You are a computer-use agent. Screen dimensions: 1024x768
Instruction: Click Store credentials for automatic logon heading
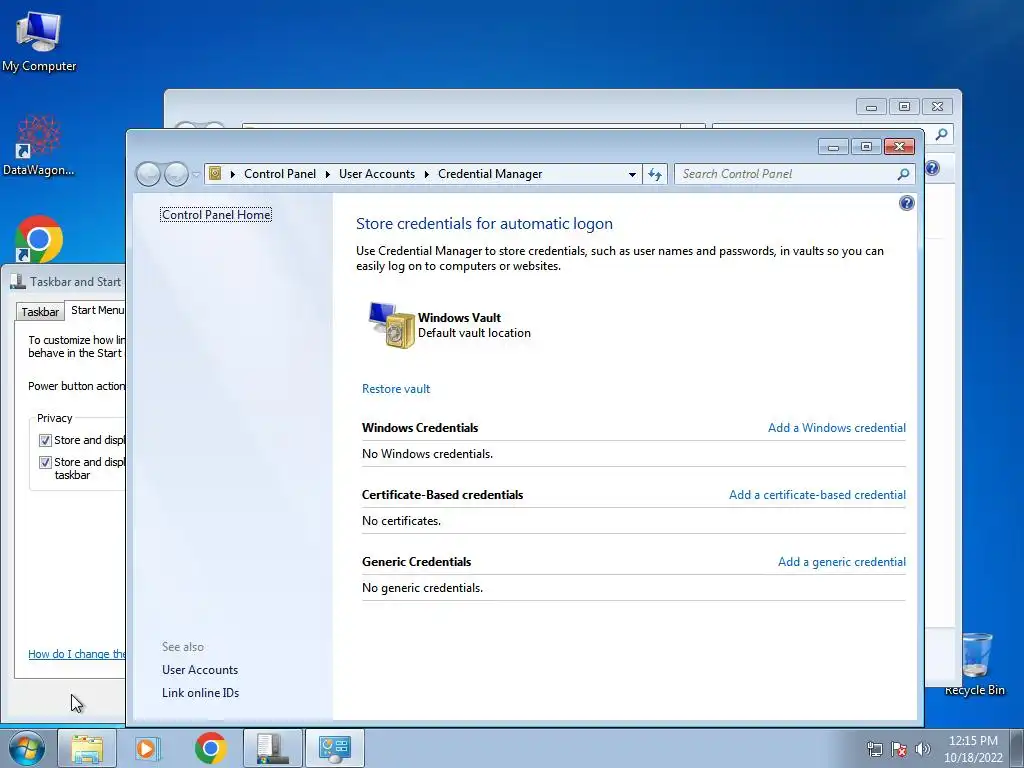click(484, 223)
